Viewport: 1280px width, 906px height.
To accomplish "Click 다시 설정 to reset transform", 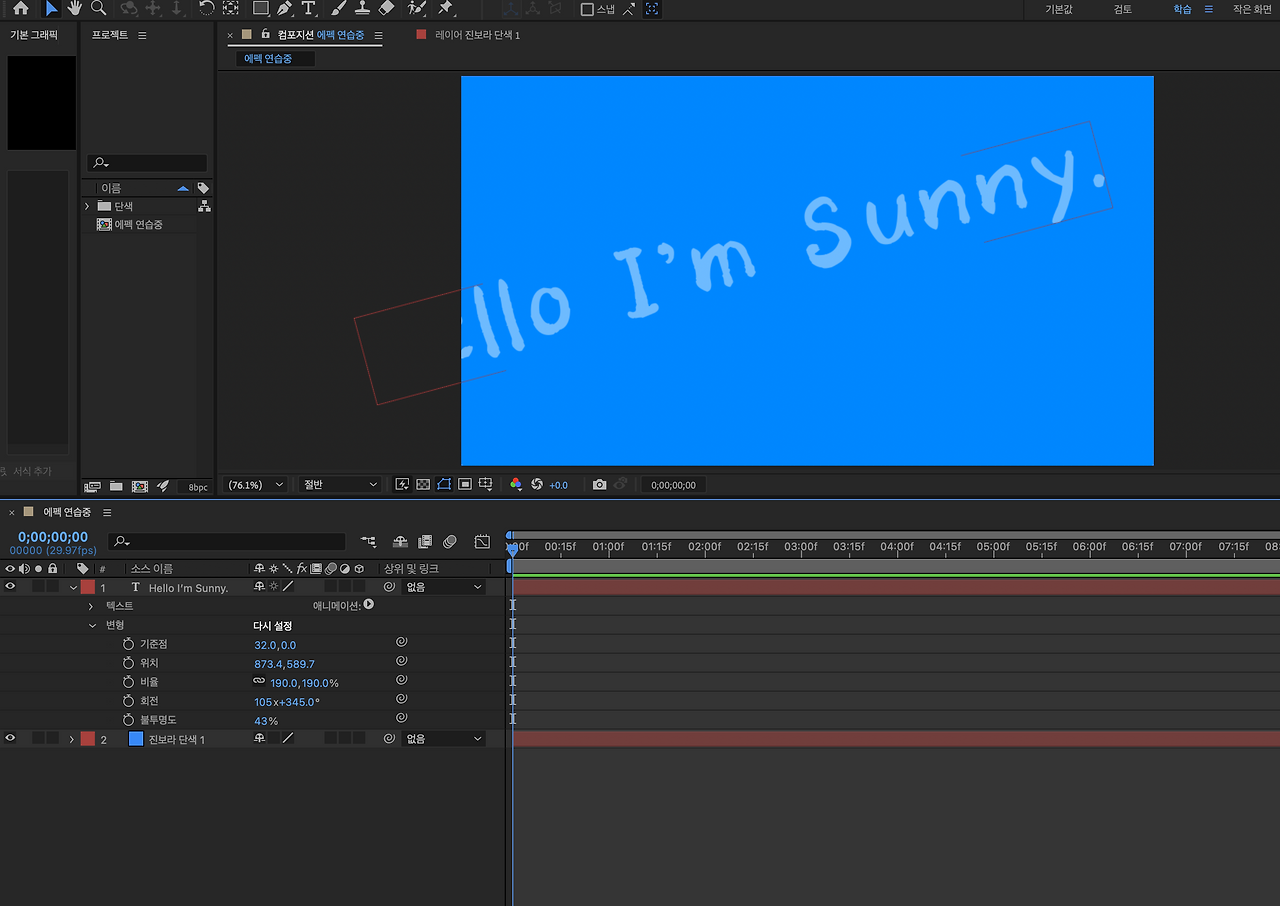I will click(x=272, y=626).
